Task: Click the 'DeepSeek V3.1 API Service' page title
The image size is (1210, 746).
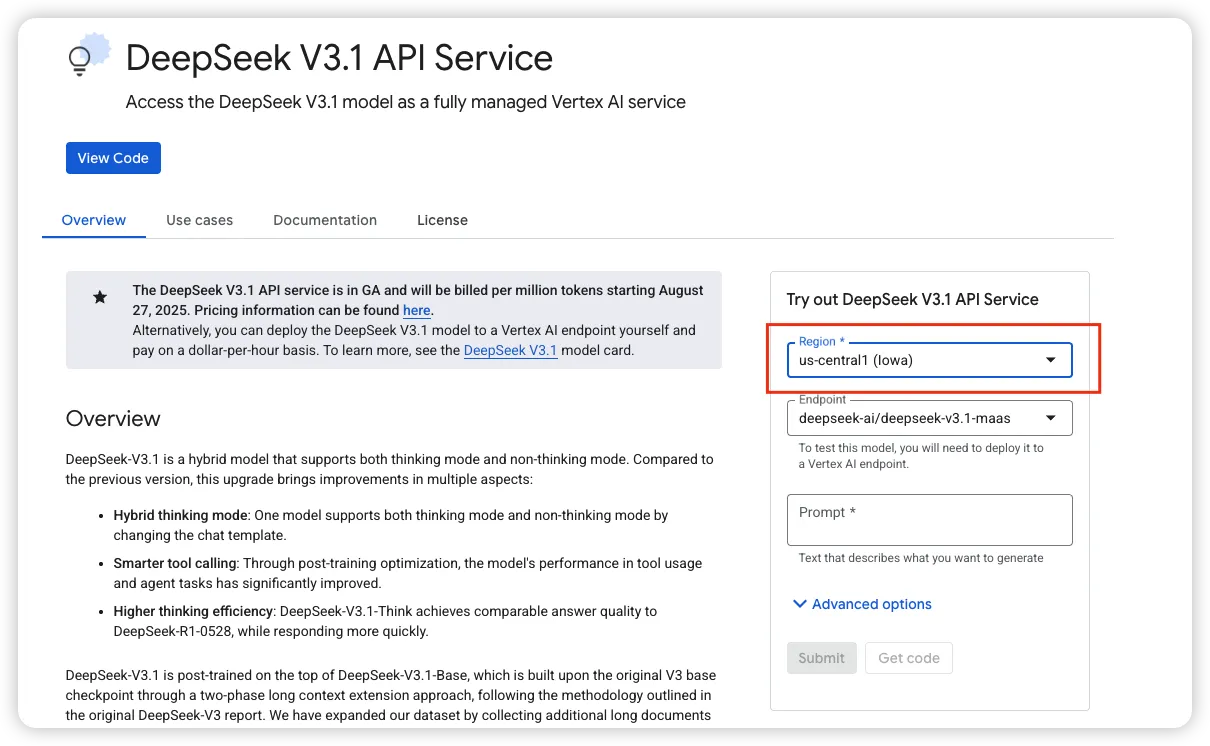Action: 339,58
